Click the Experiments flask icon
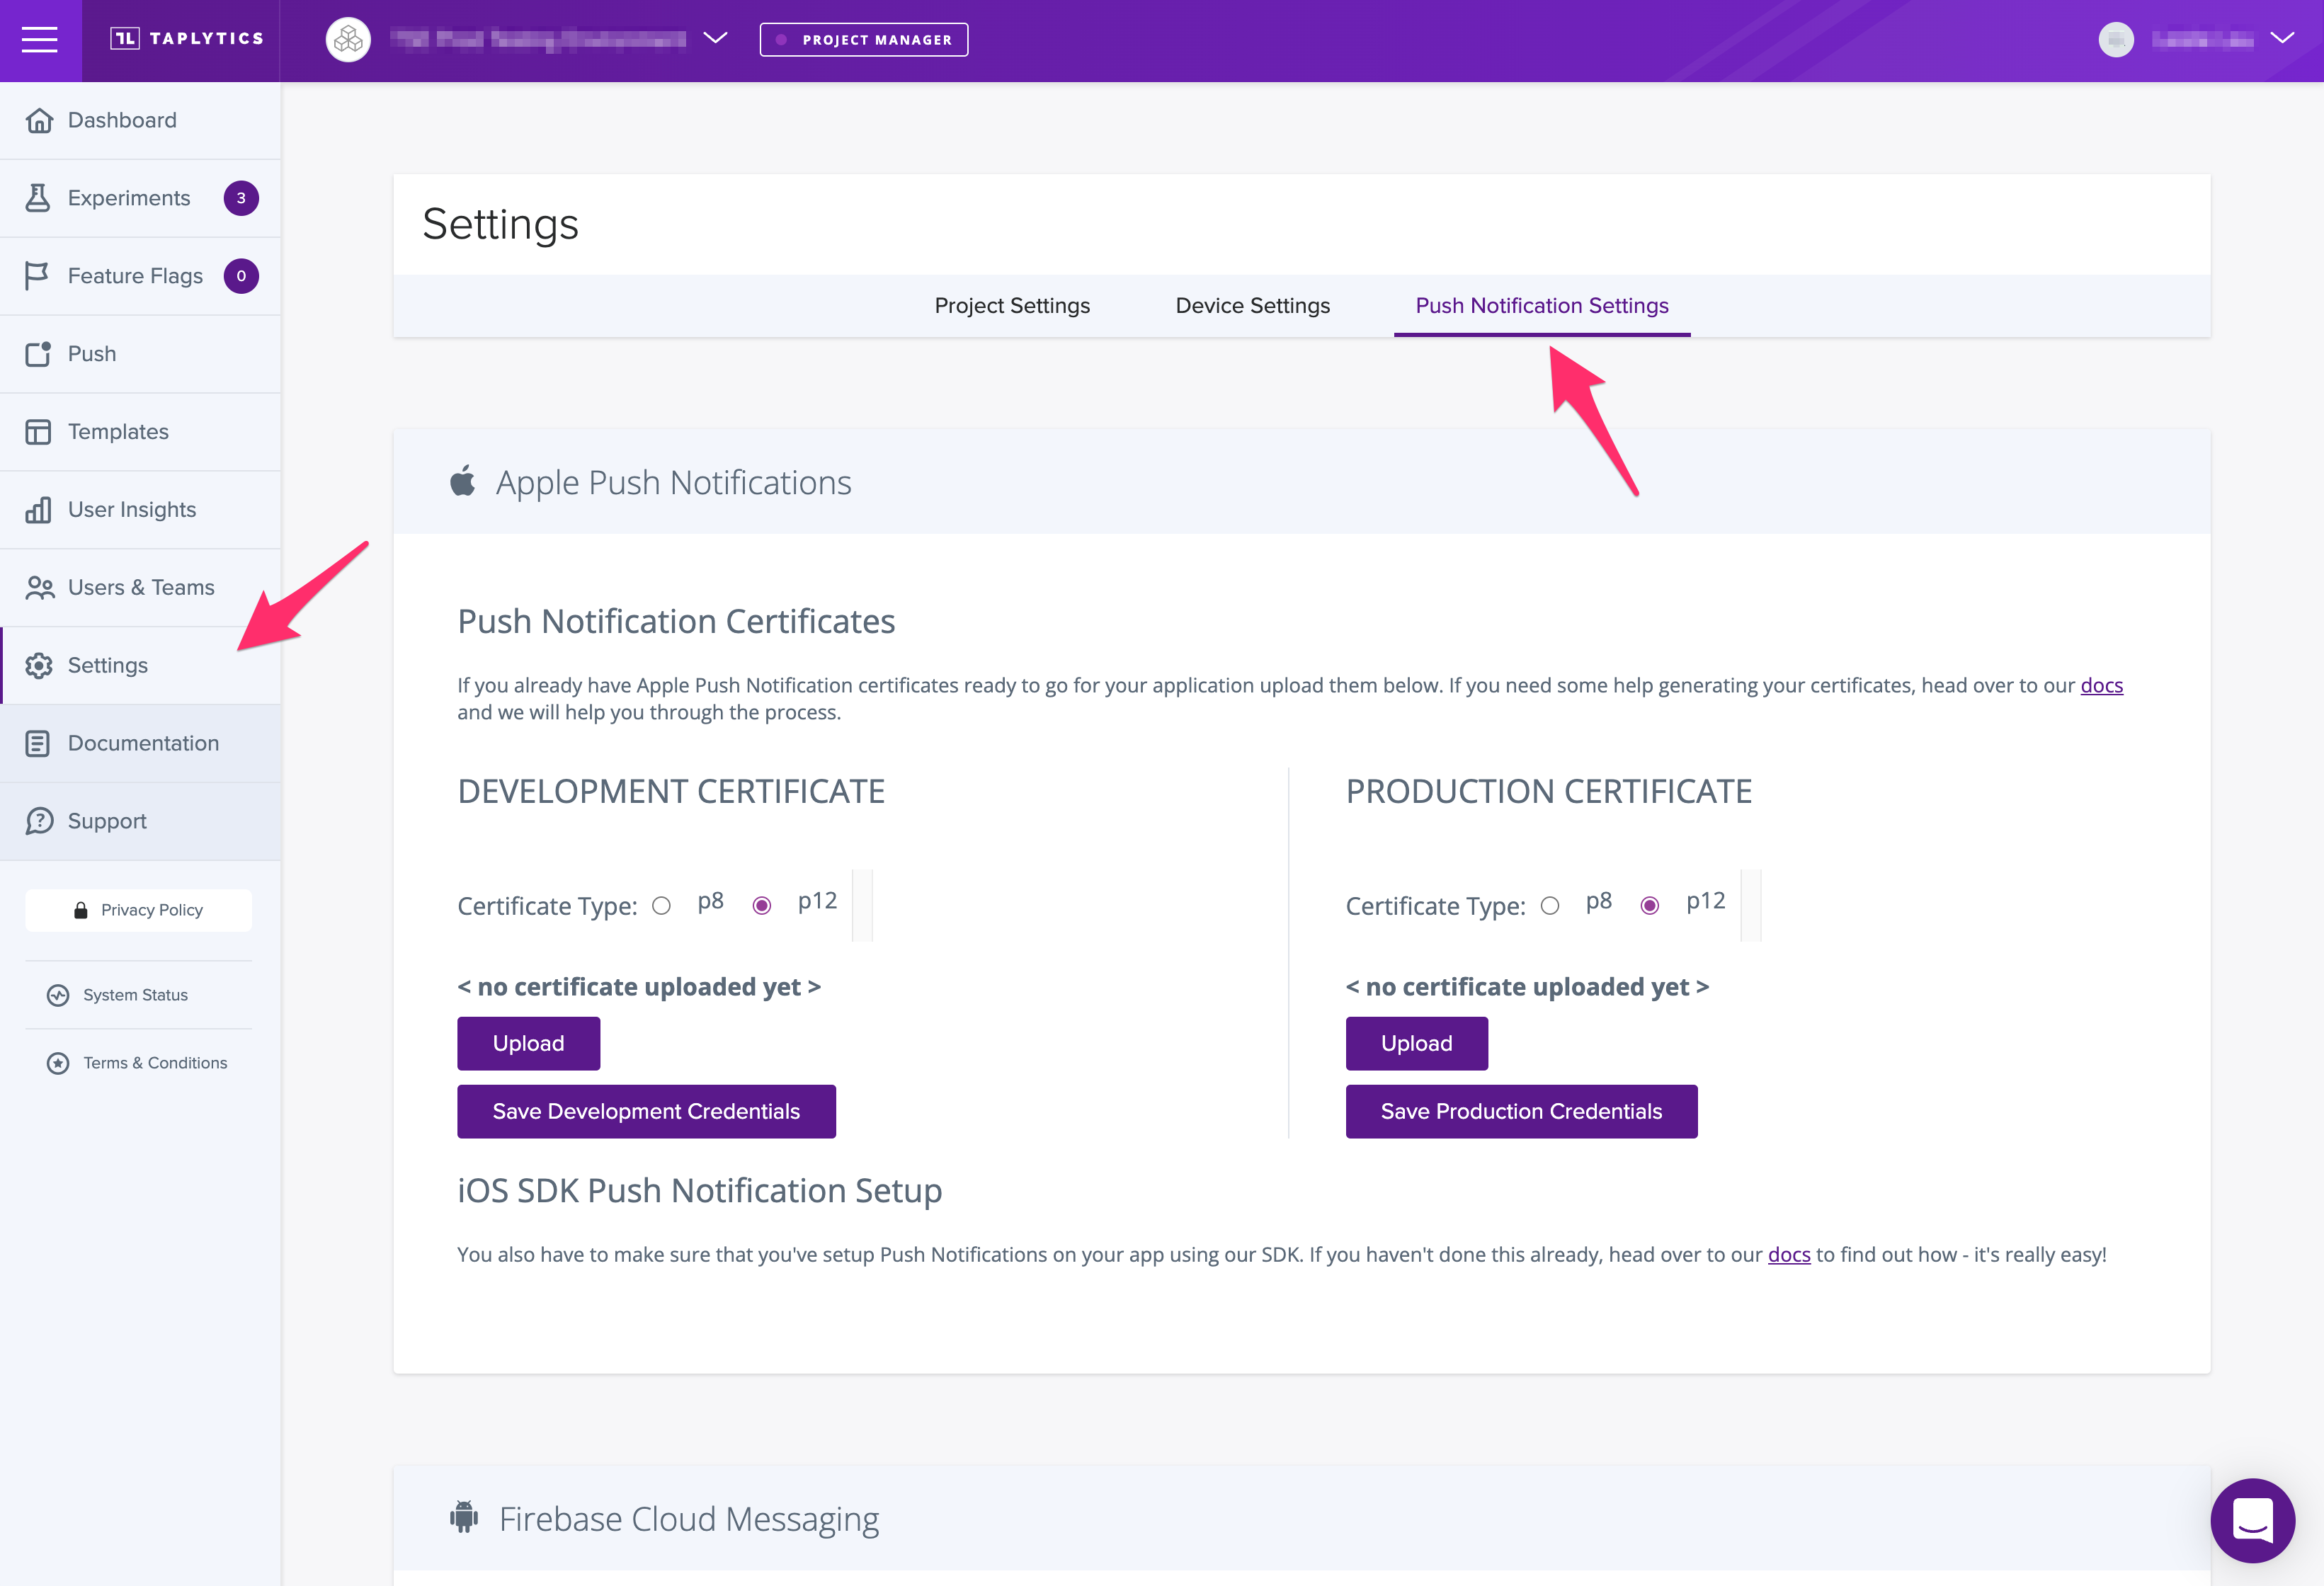Viewport: 2324px width, 1586px height. [38, 198]
